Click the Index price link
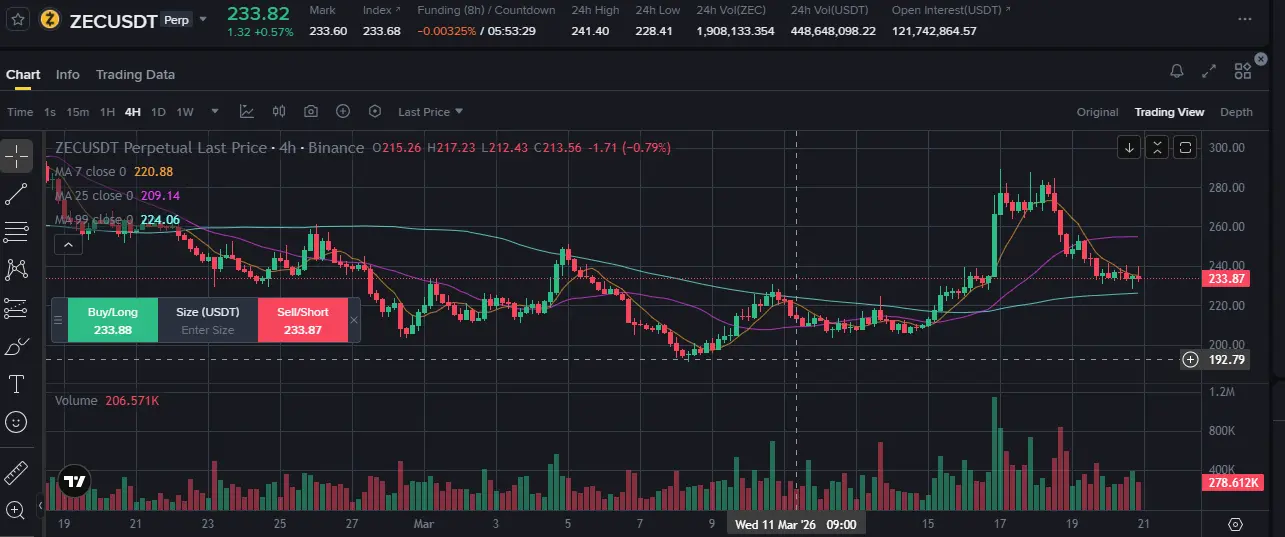Image resolution: width=1285 pixels, height=537 pixels. point(382,10)
